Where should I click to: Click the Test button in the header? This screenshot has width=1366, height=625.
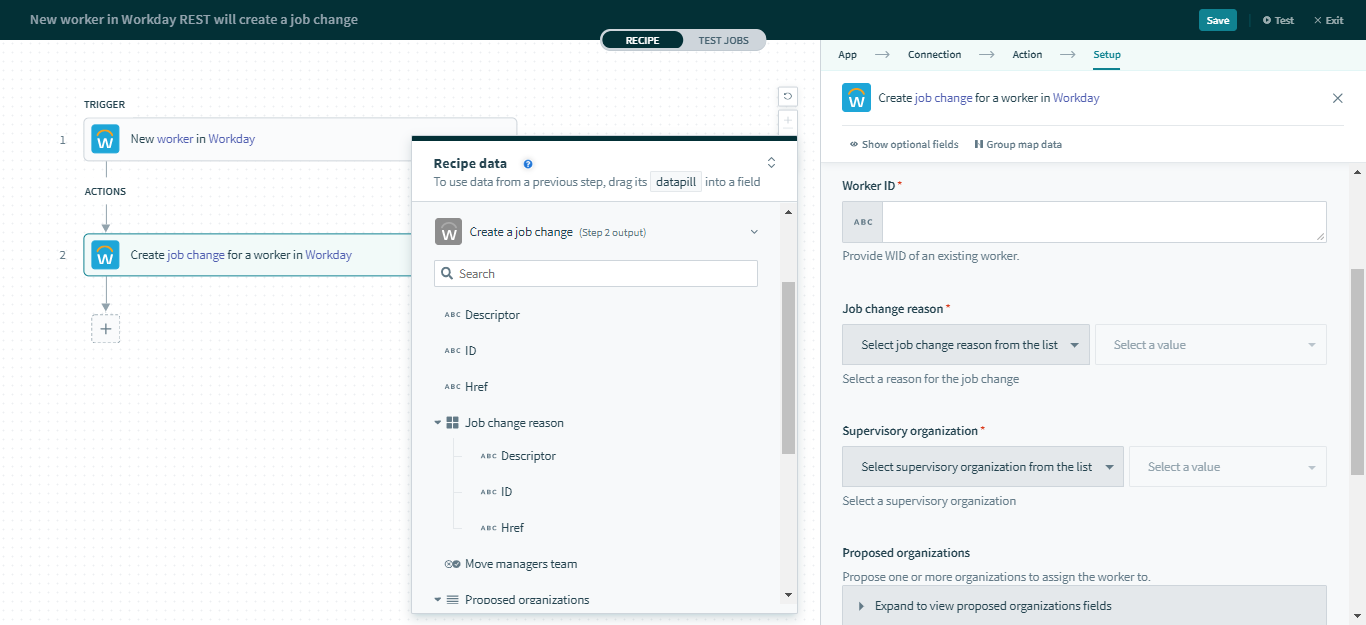(1278, 20)
